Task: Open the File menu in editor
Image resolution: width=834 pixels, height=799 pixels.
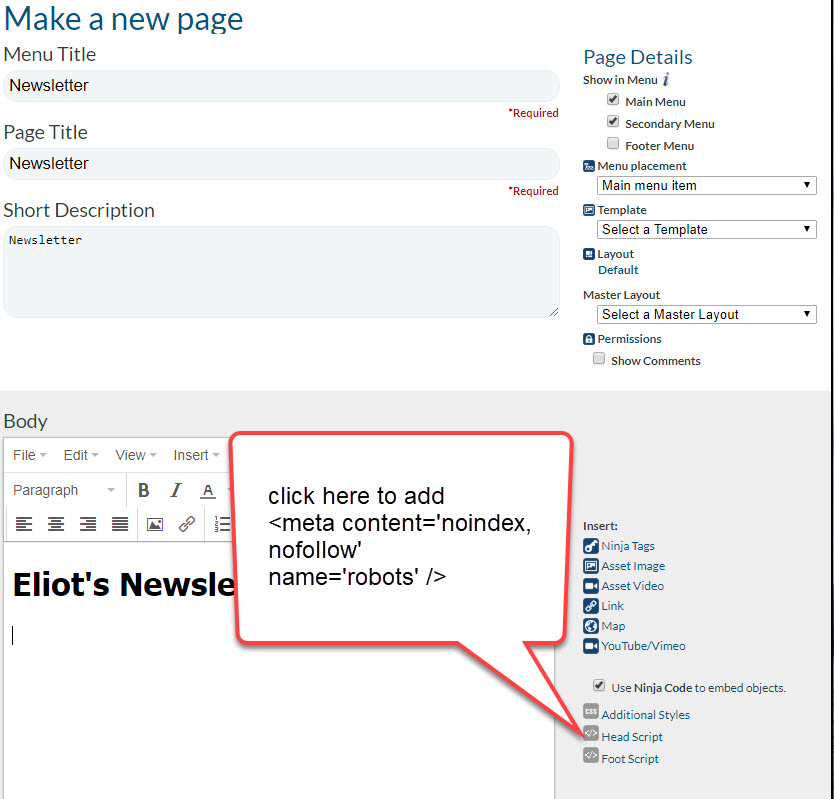Action: [30, 455]
